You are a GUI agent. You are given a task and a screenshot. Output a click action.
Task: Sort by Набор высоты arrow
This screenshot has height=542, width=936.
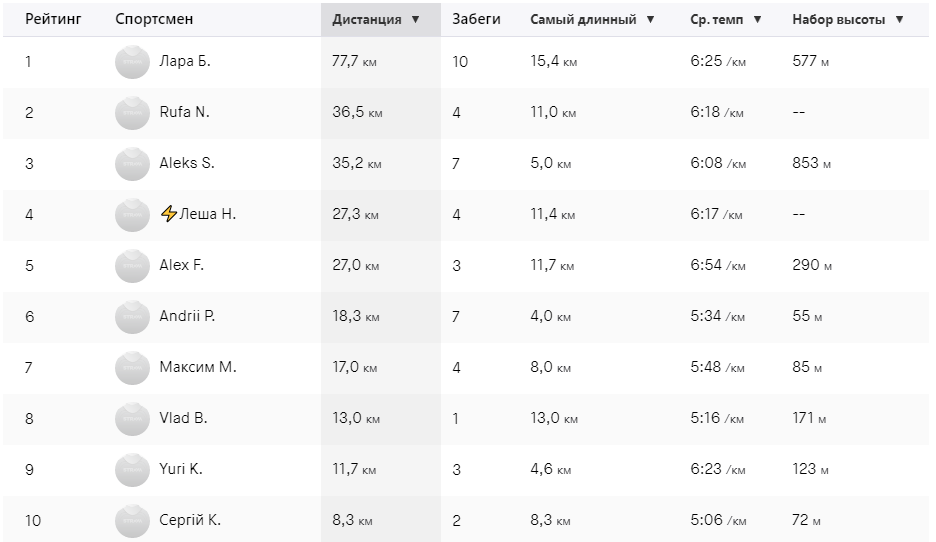[900, 20]
